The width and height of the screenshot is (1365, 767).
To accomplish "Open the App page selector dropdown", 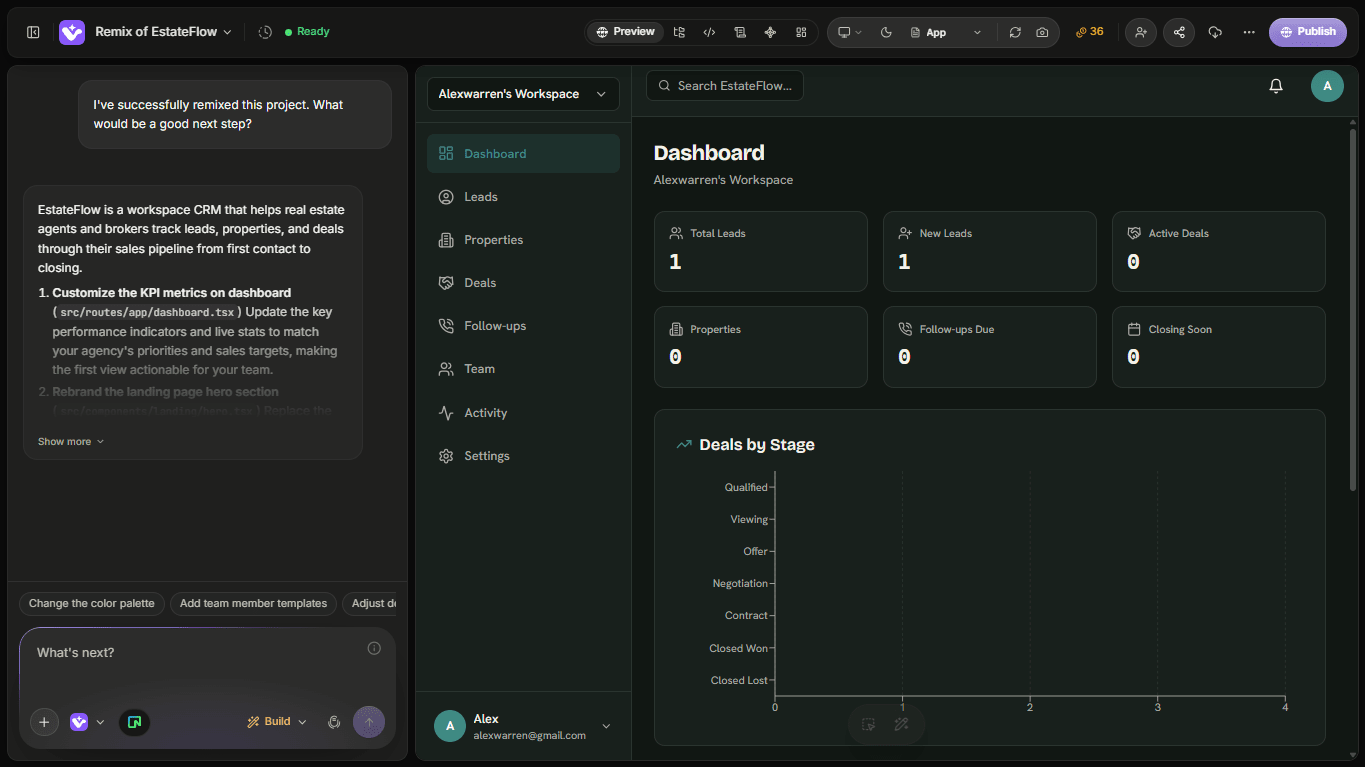I will click(x=946, y=32).
